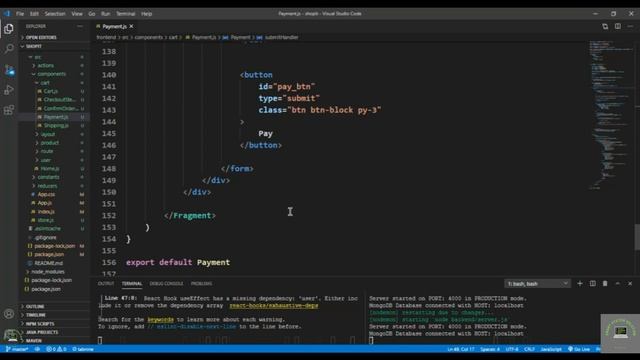Switch to the Debug Console panel tab

pos(166,283)
